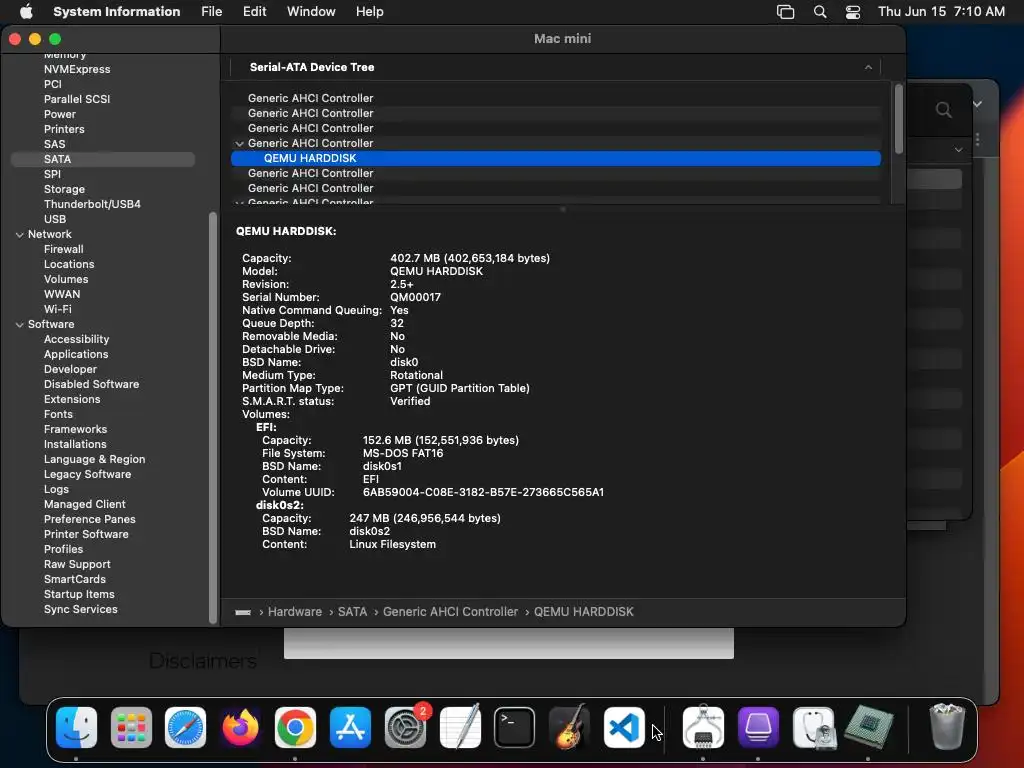Click the sidebar vertical scrollbar

tap(212, 418)
